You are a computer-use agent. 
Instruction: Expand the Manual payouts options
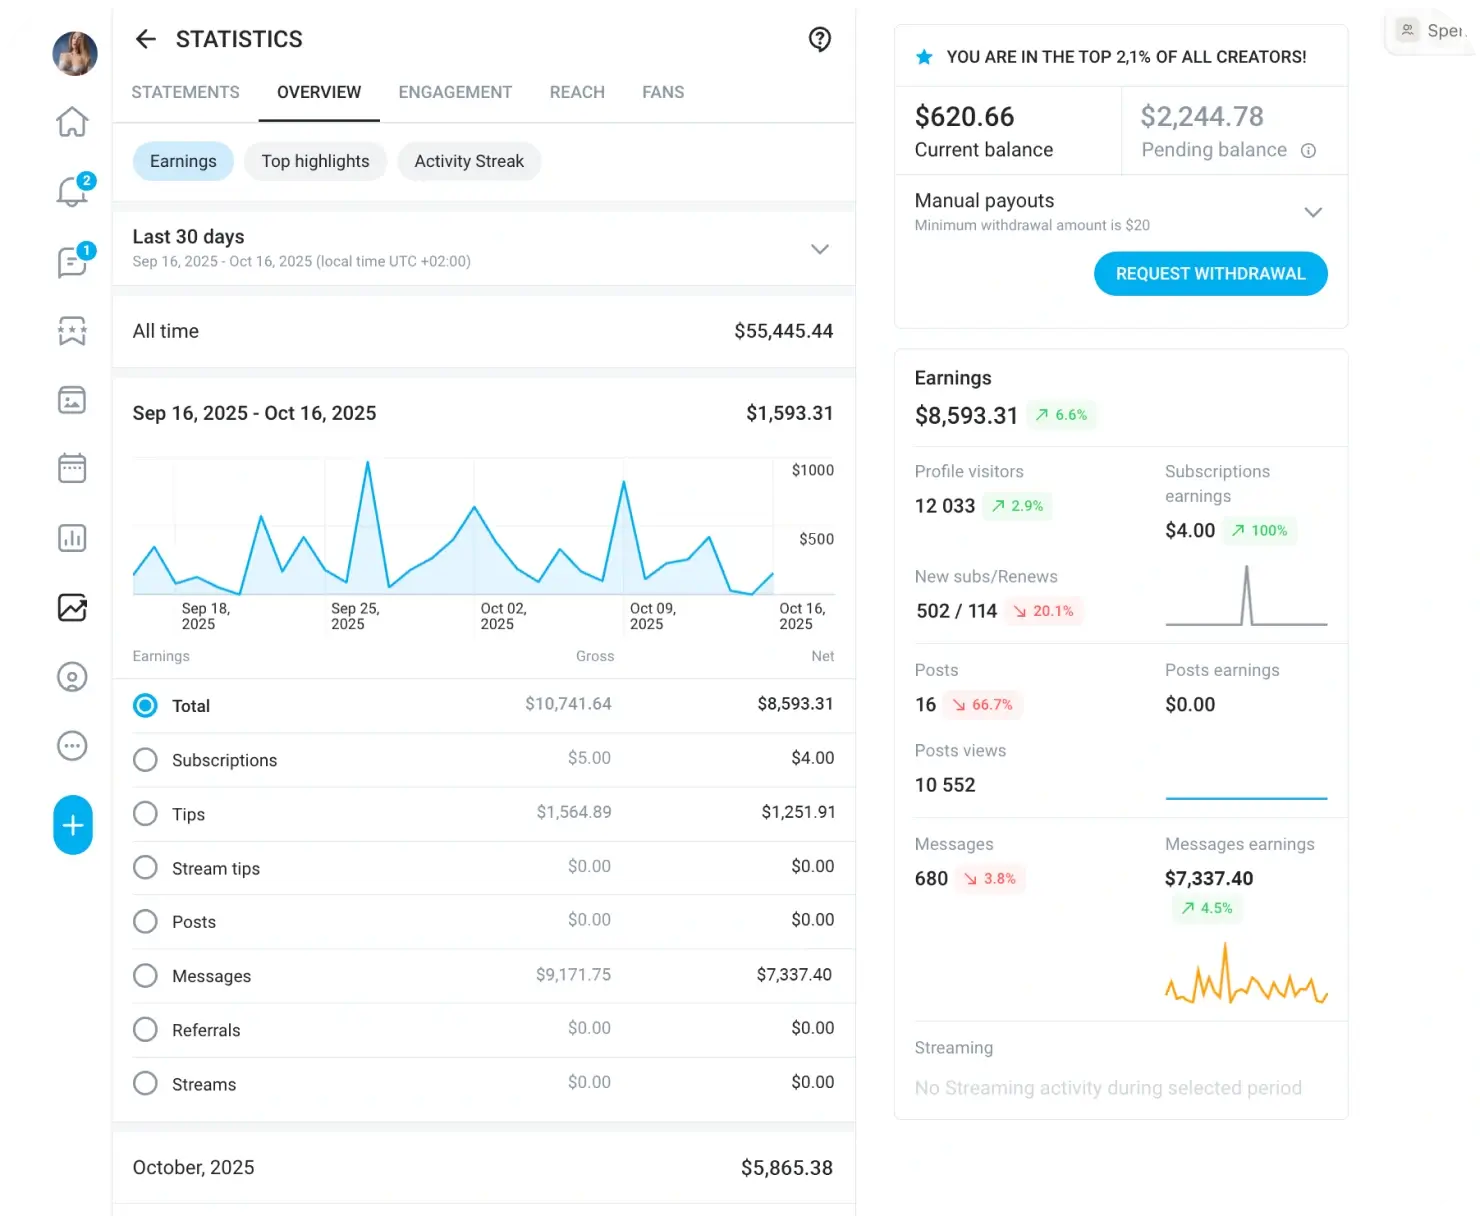(1313, 212)
